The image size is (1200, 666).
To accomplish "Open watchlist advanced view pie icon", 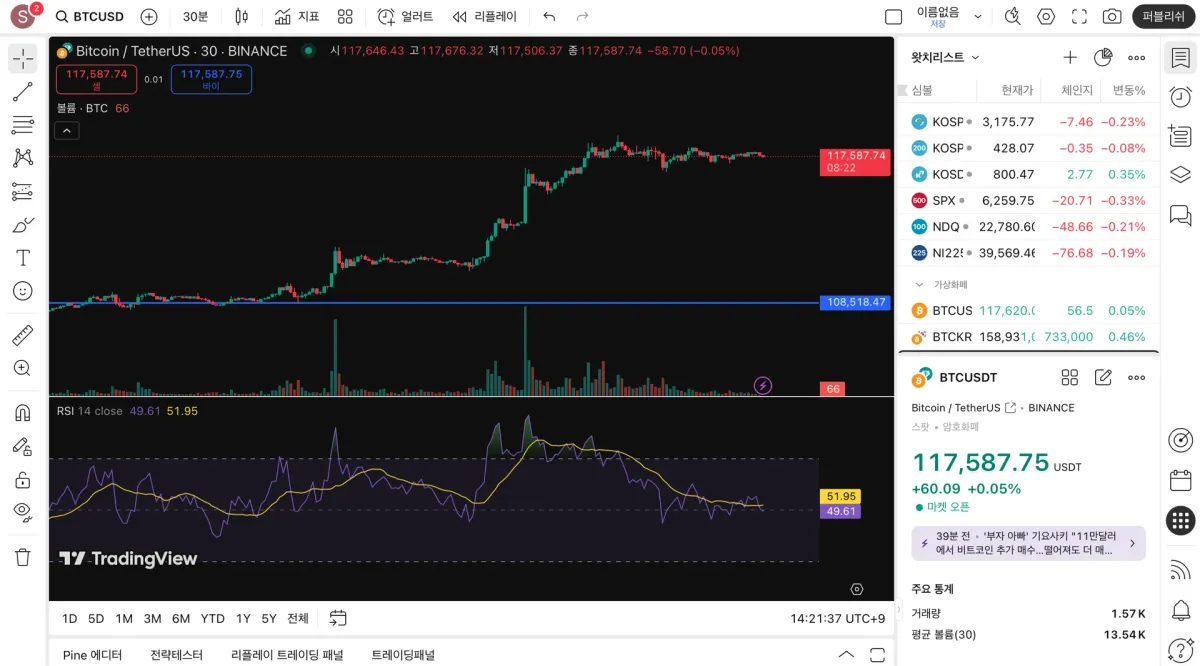I will pos(1103,58).
